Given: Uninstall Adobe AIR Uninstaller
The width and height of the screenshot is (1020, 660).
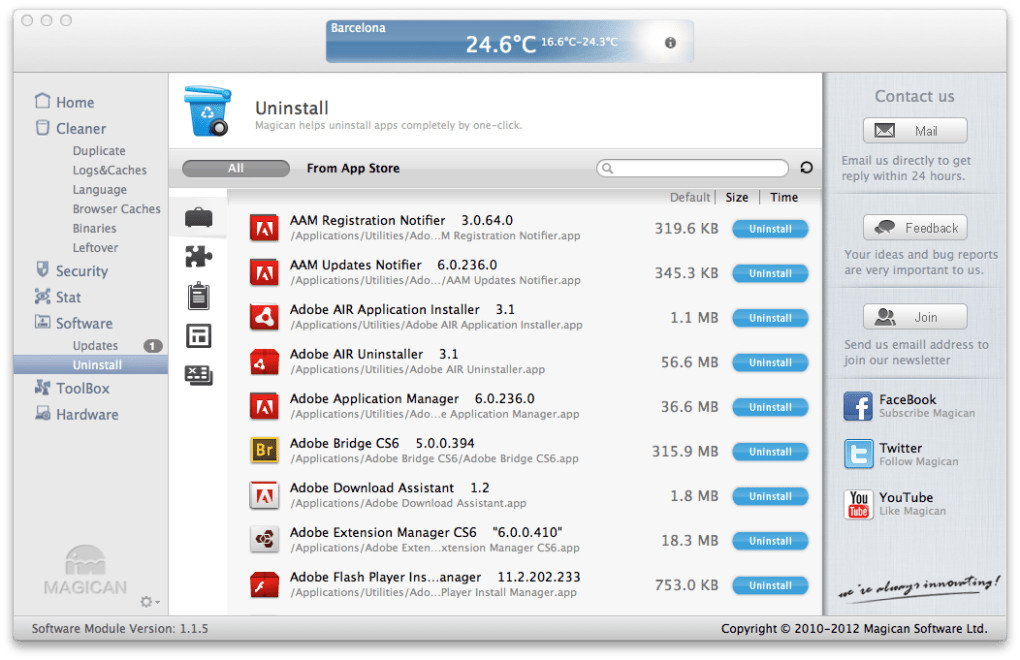Looking at the screenshot, I should (770, 362).
